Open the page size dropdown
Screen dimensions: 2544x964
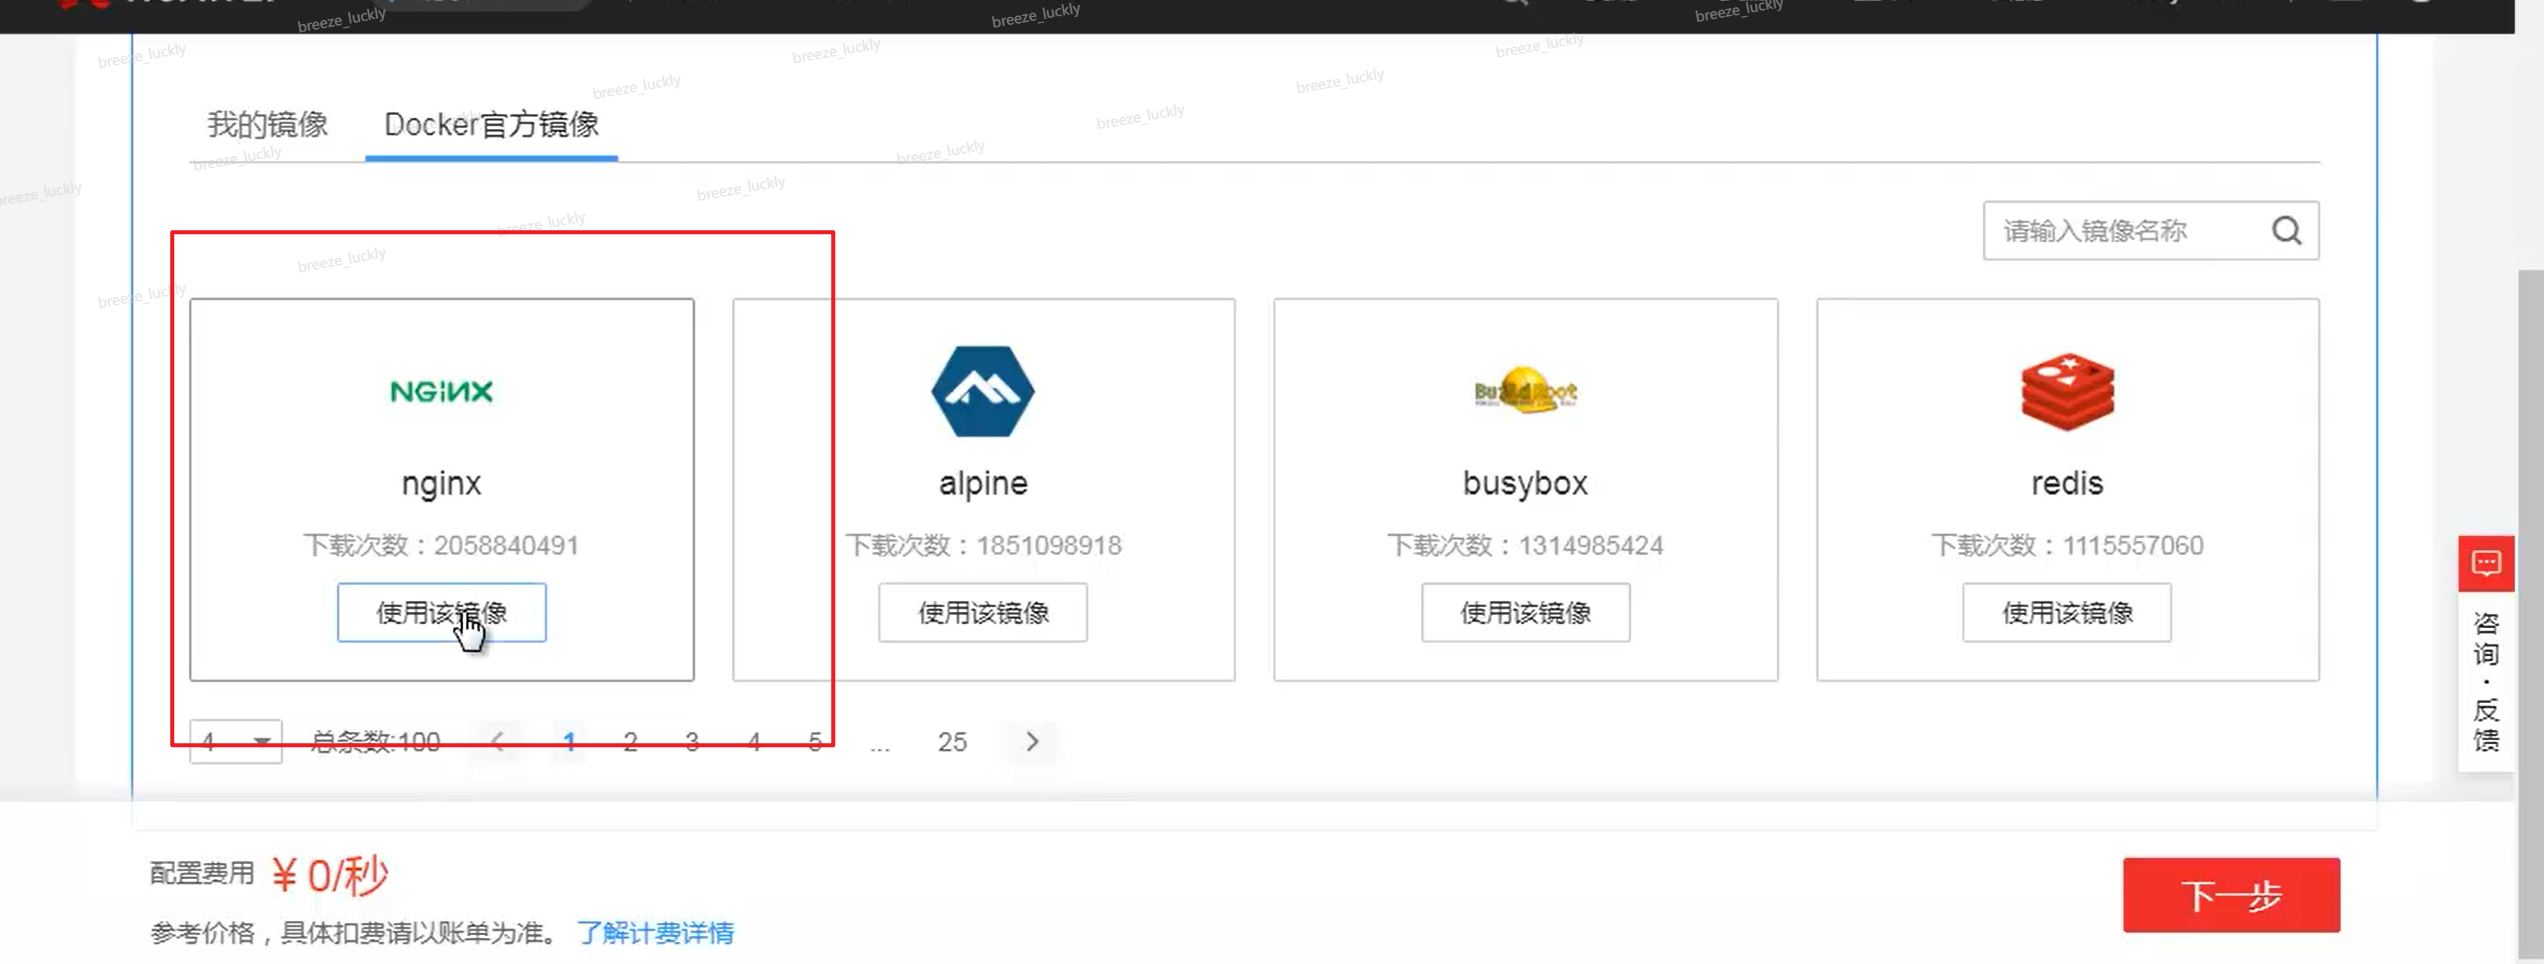(x=236, y=741)
